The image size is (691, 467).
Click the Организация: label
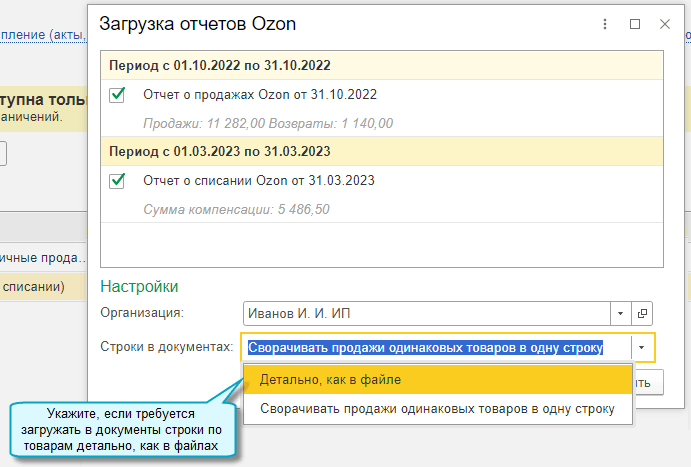tap(142, 313)
